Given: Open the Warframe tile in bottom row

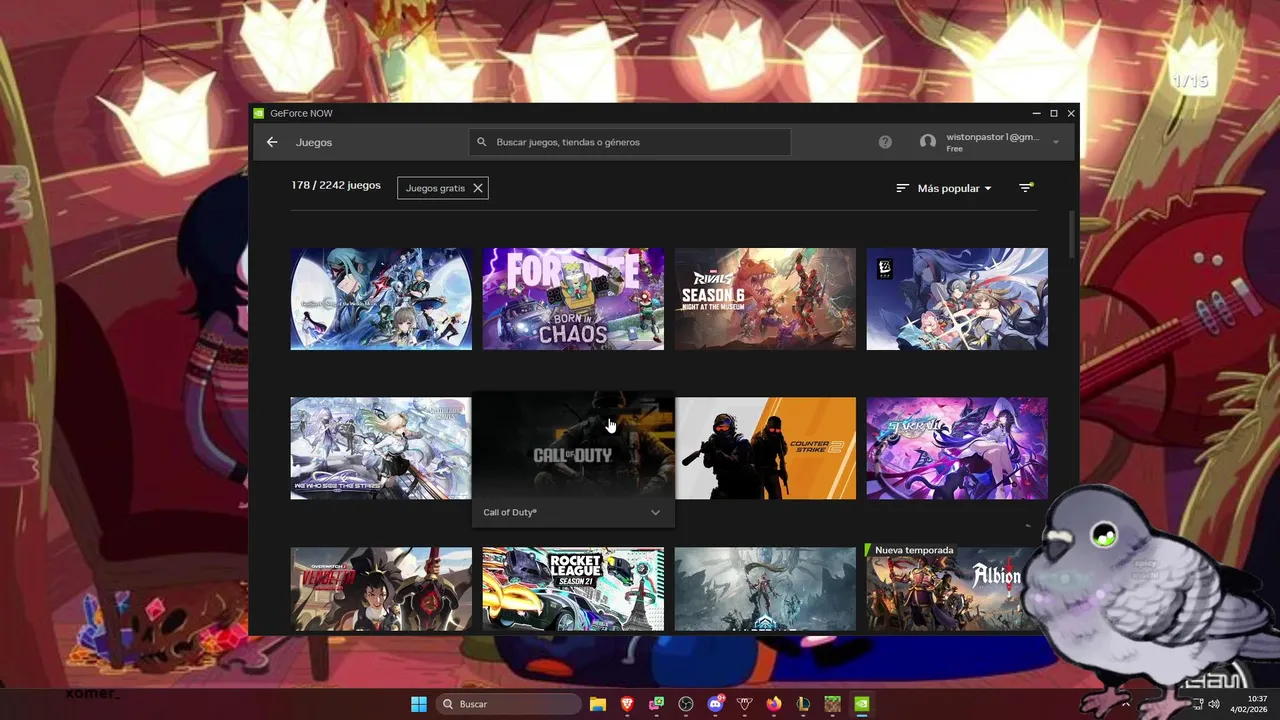Looking at the screenshot, I should 765,589.
